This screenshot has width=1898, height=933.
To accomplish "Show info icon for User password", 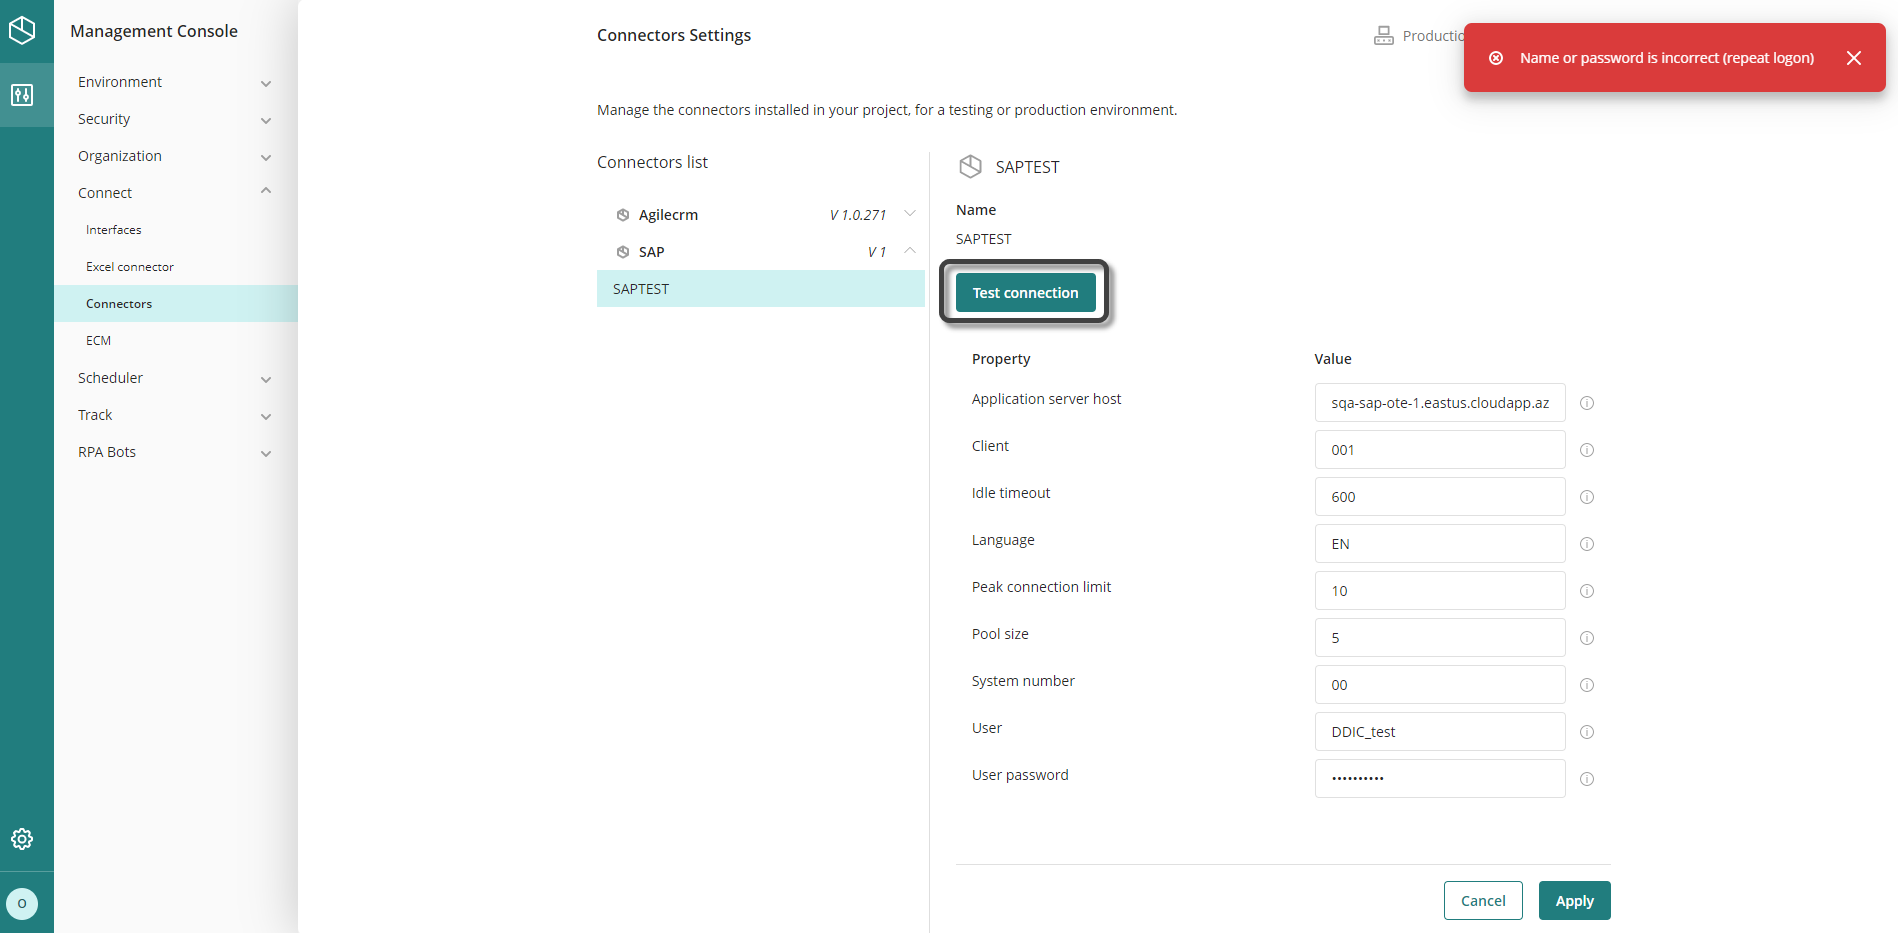I will 1587,779.
